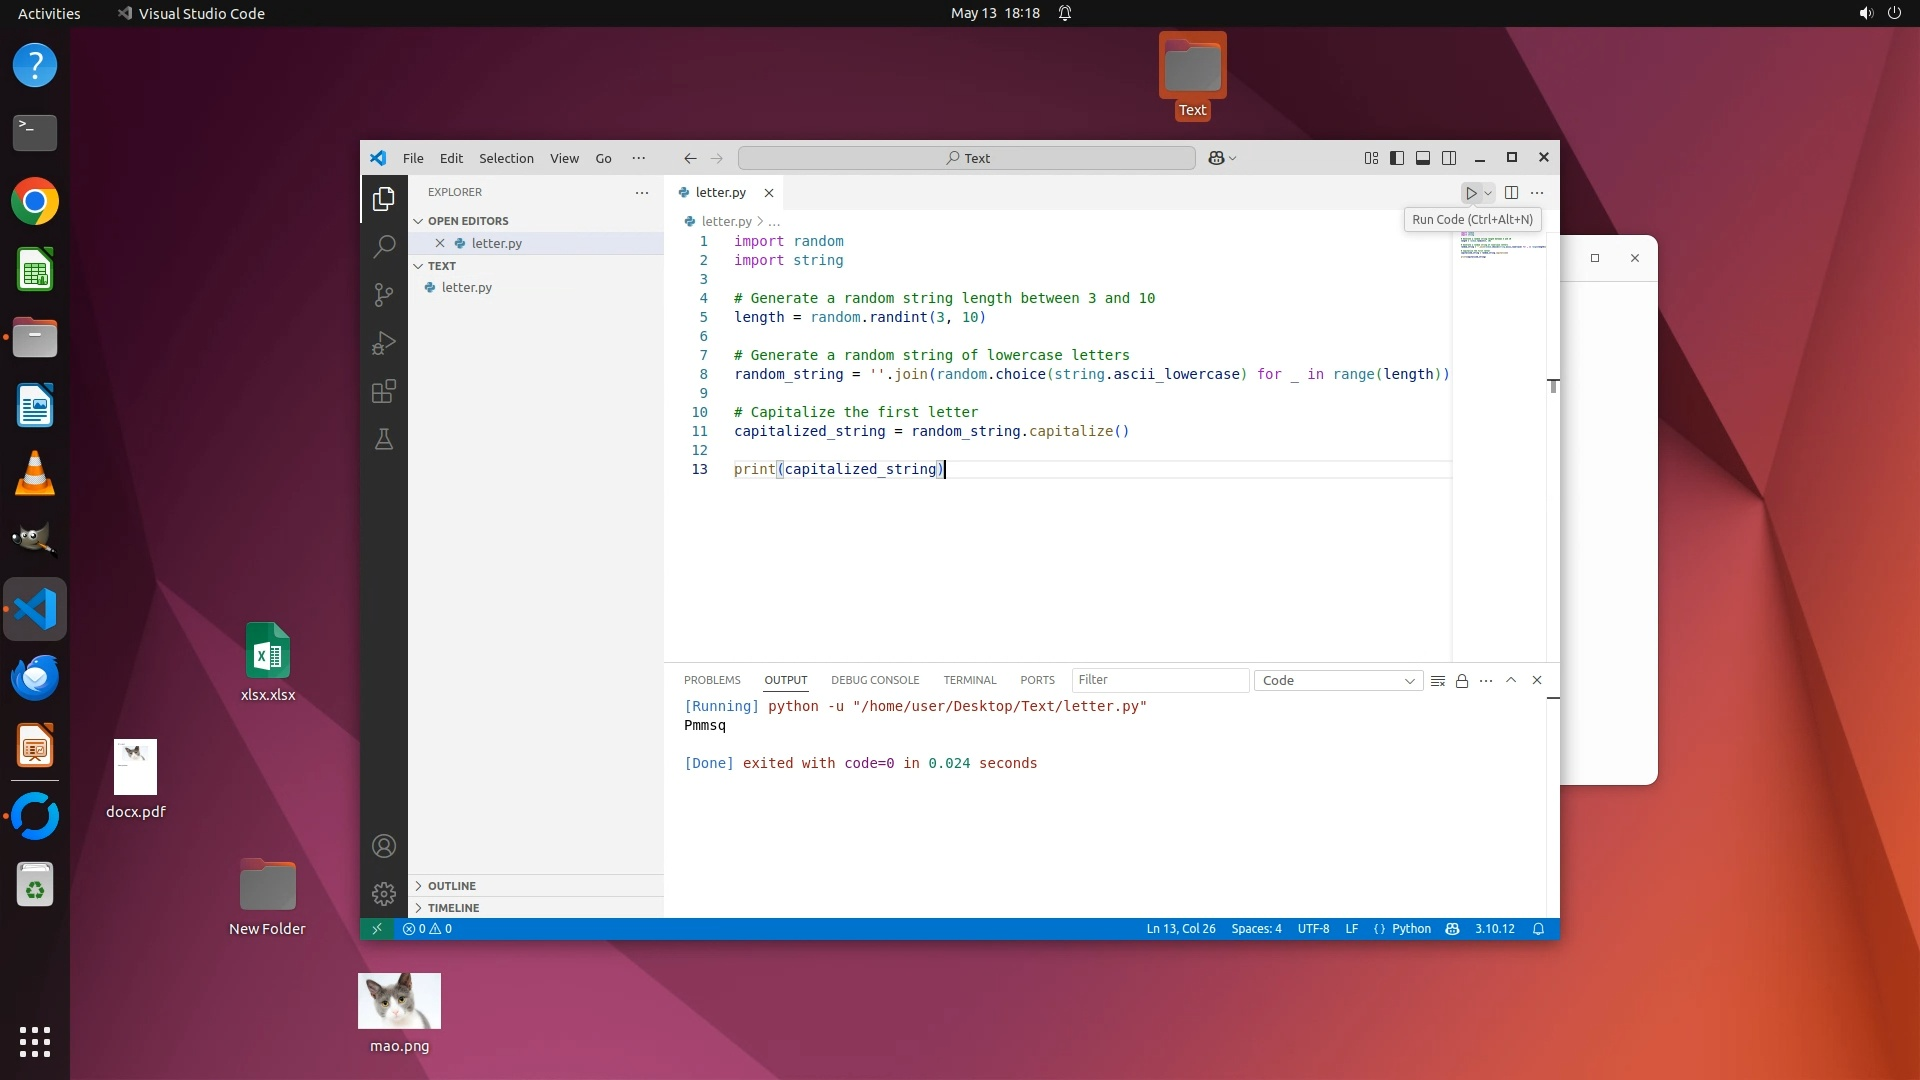Open the Extensions view
Screen dimensions: 1920x1080
tap(384, 391)
